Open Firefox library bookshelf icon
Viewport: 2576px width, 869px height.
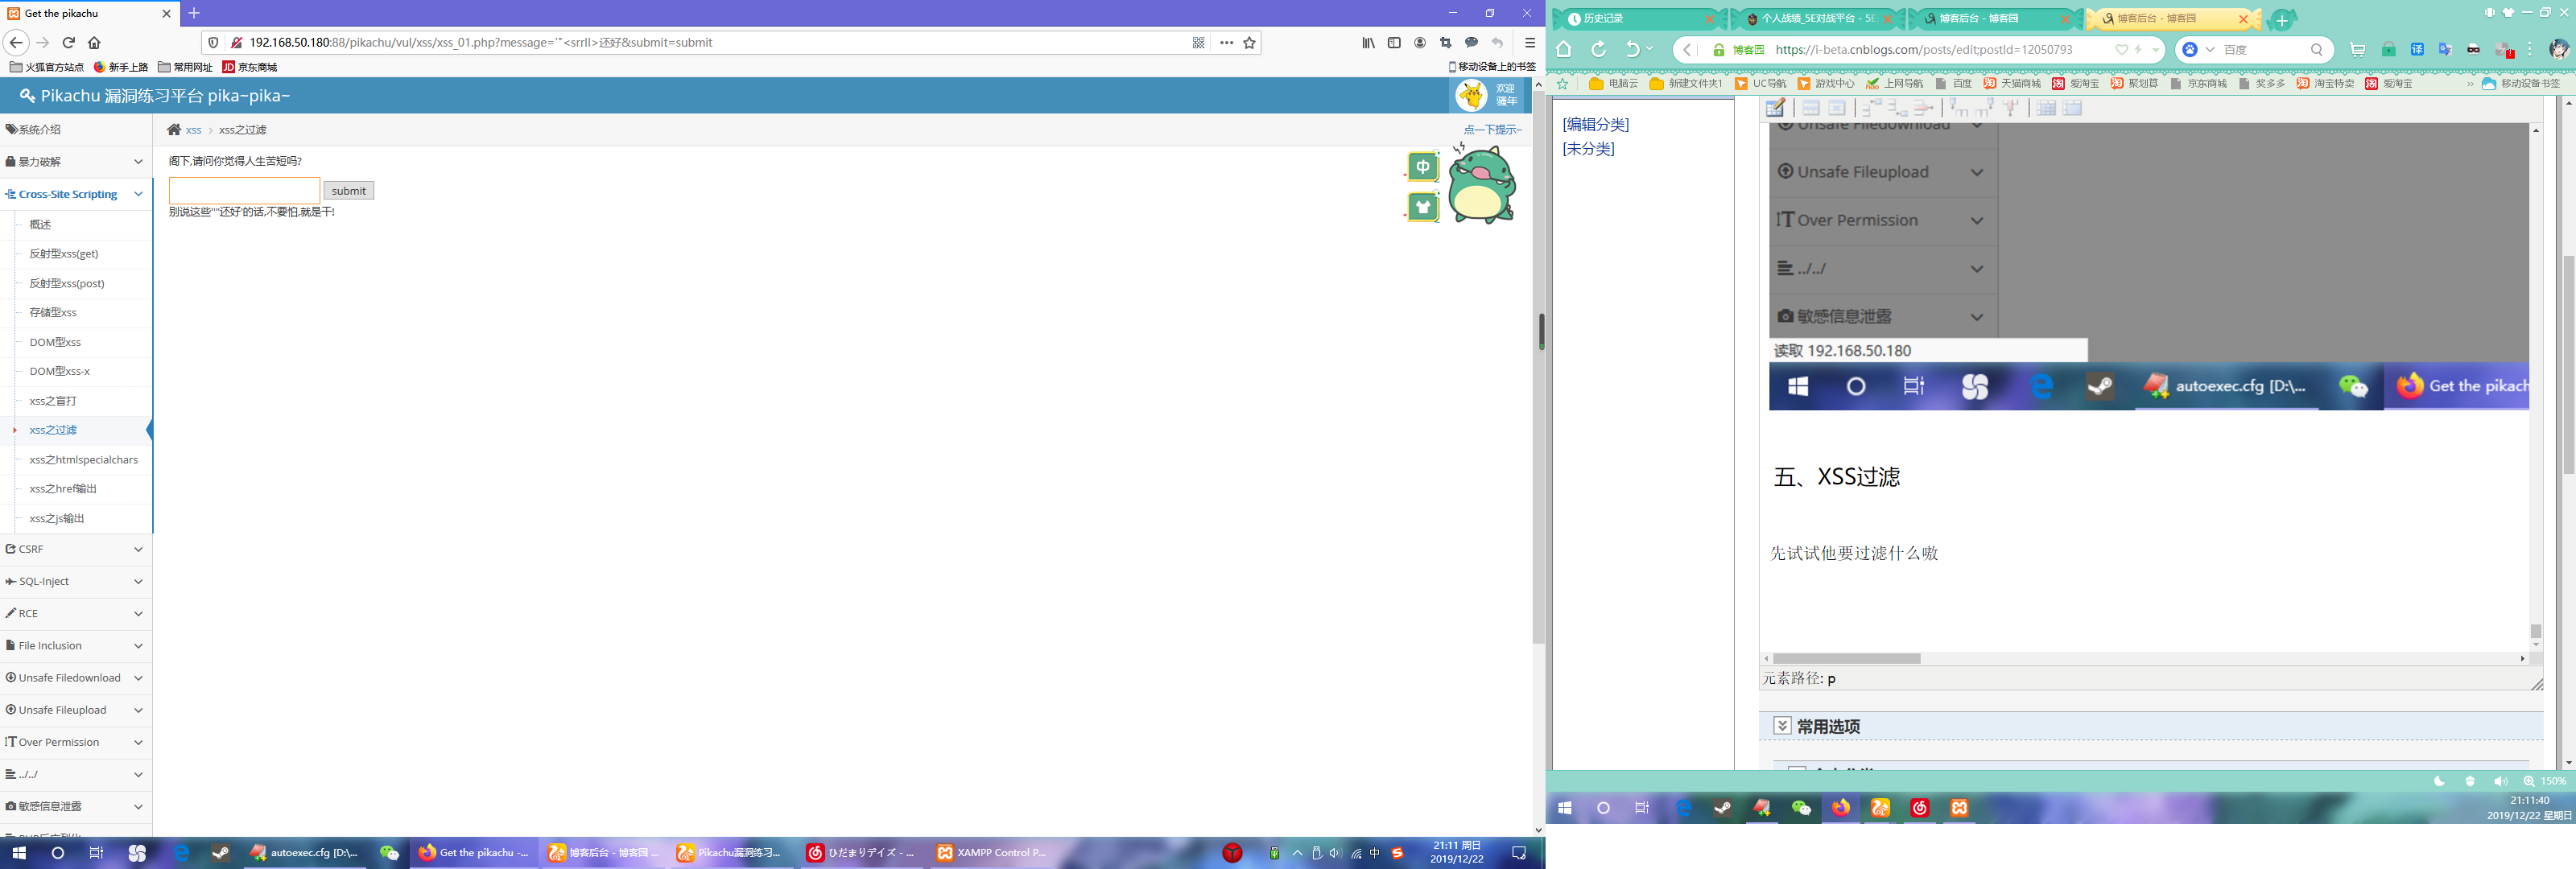click(1368, 43)
